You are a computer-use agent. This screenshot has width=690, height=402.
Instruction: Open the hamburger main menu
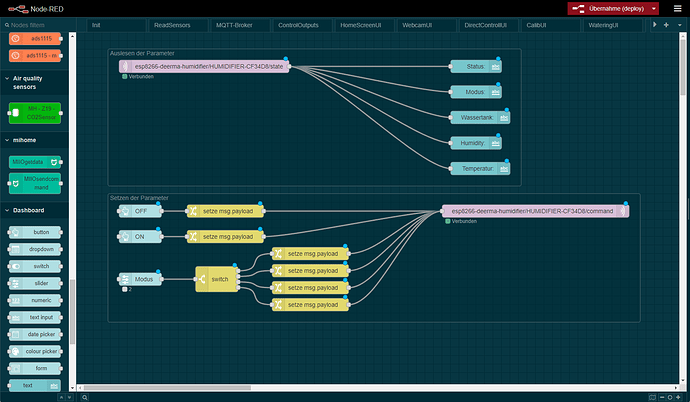[678, 8]
